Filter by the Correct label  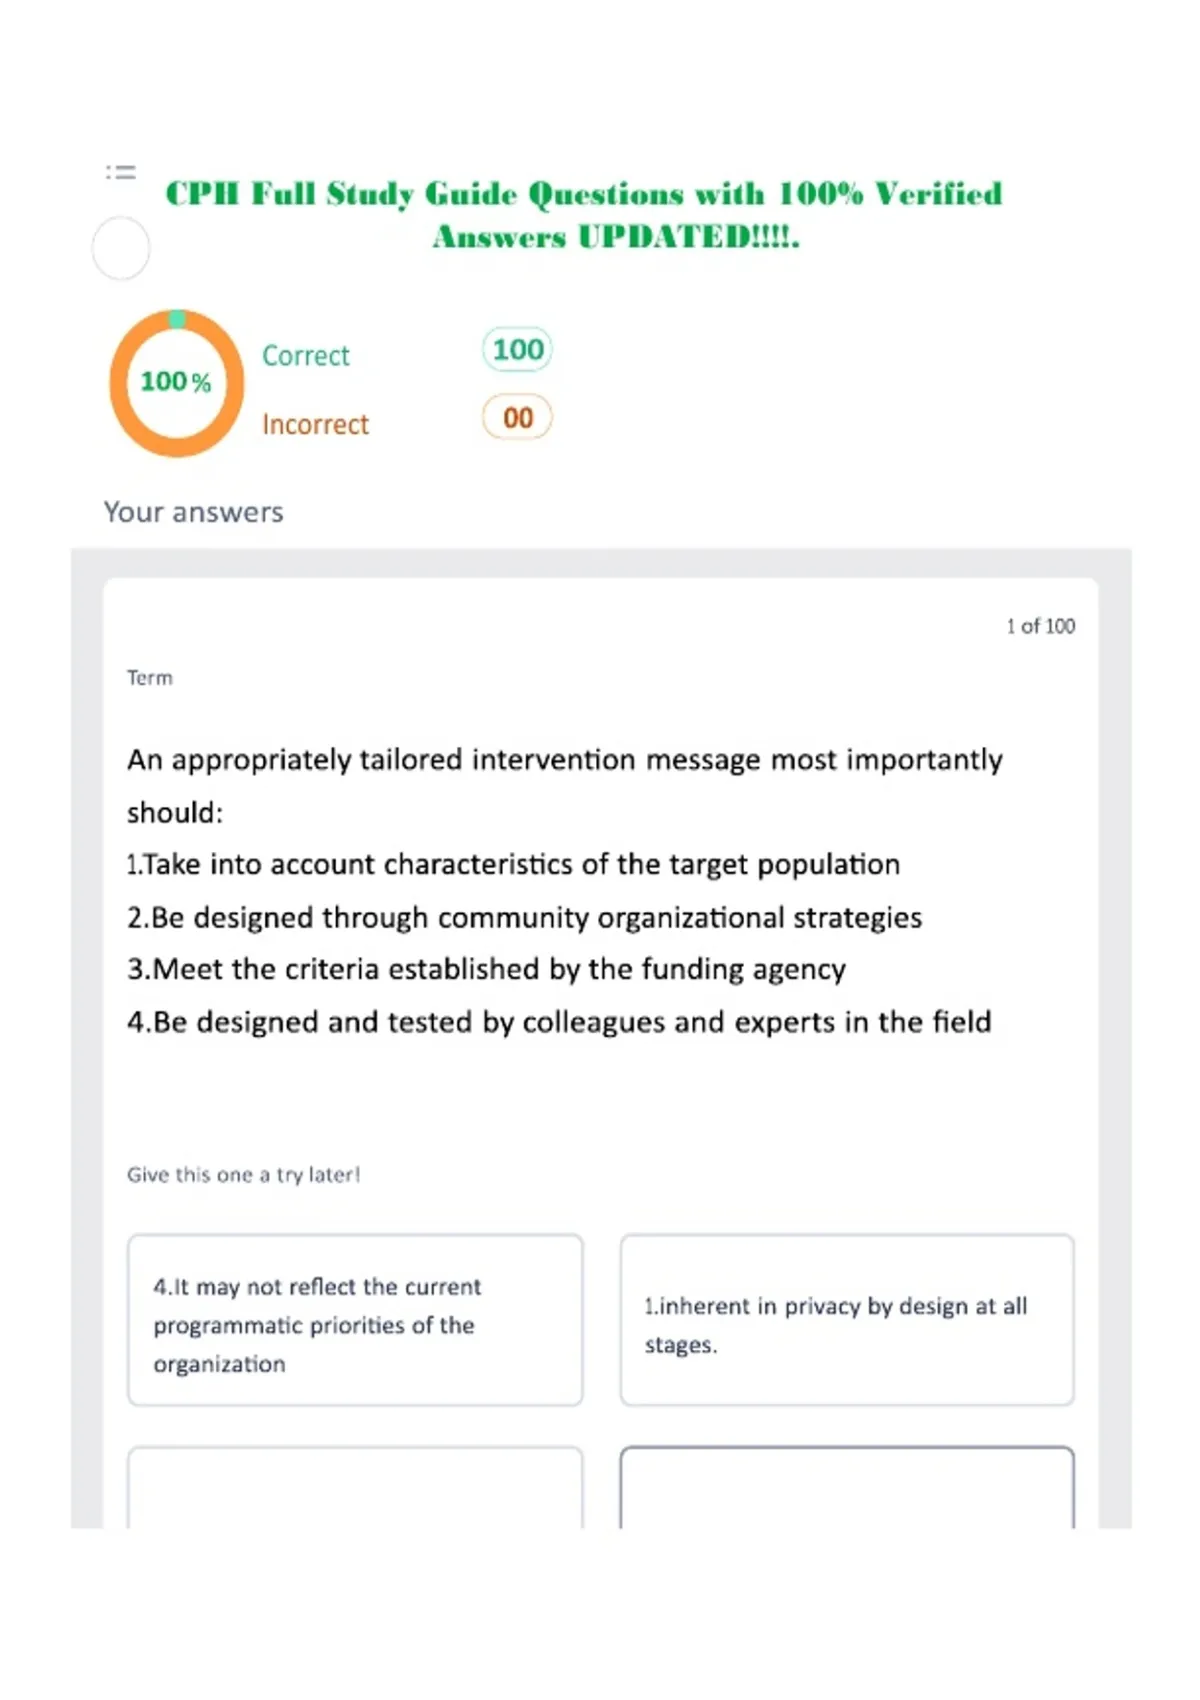(x=306, y=356)
